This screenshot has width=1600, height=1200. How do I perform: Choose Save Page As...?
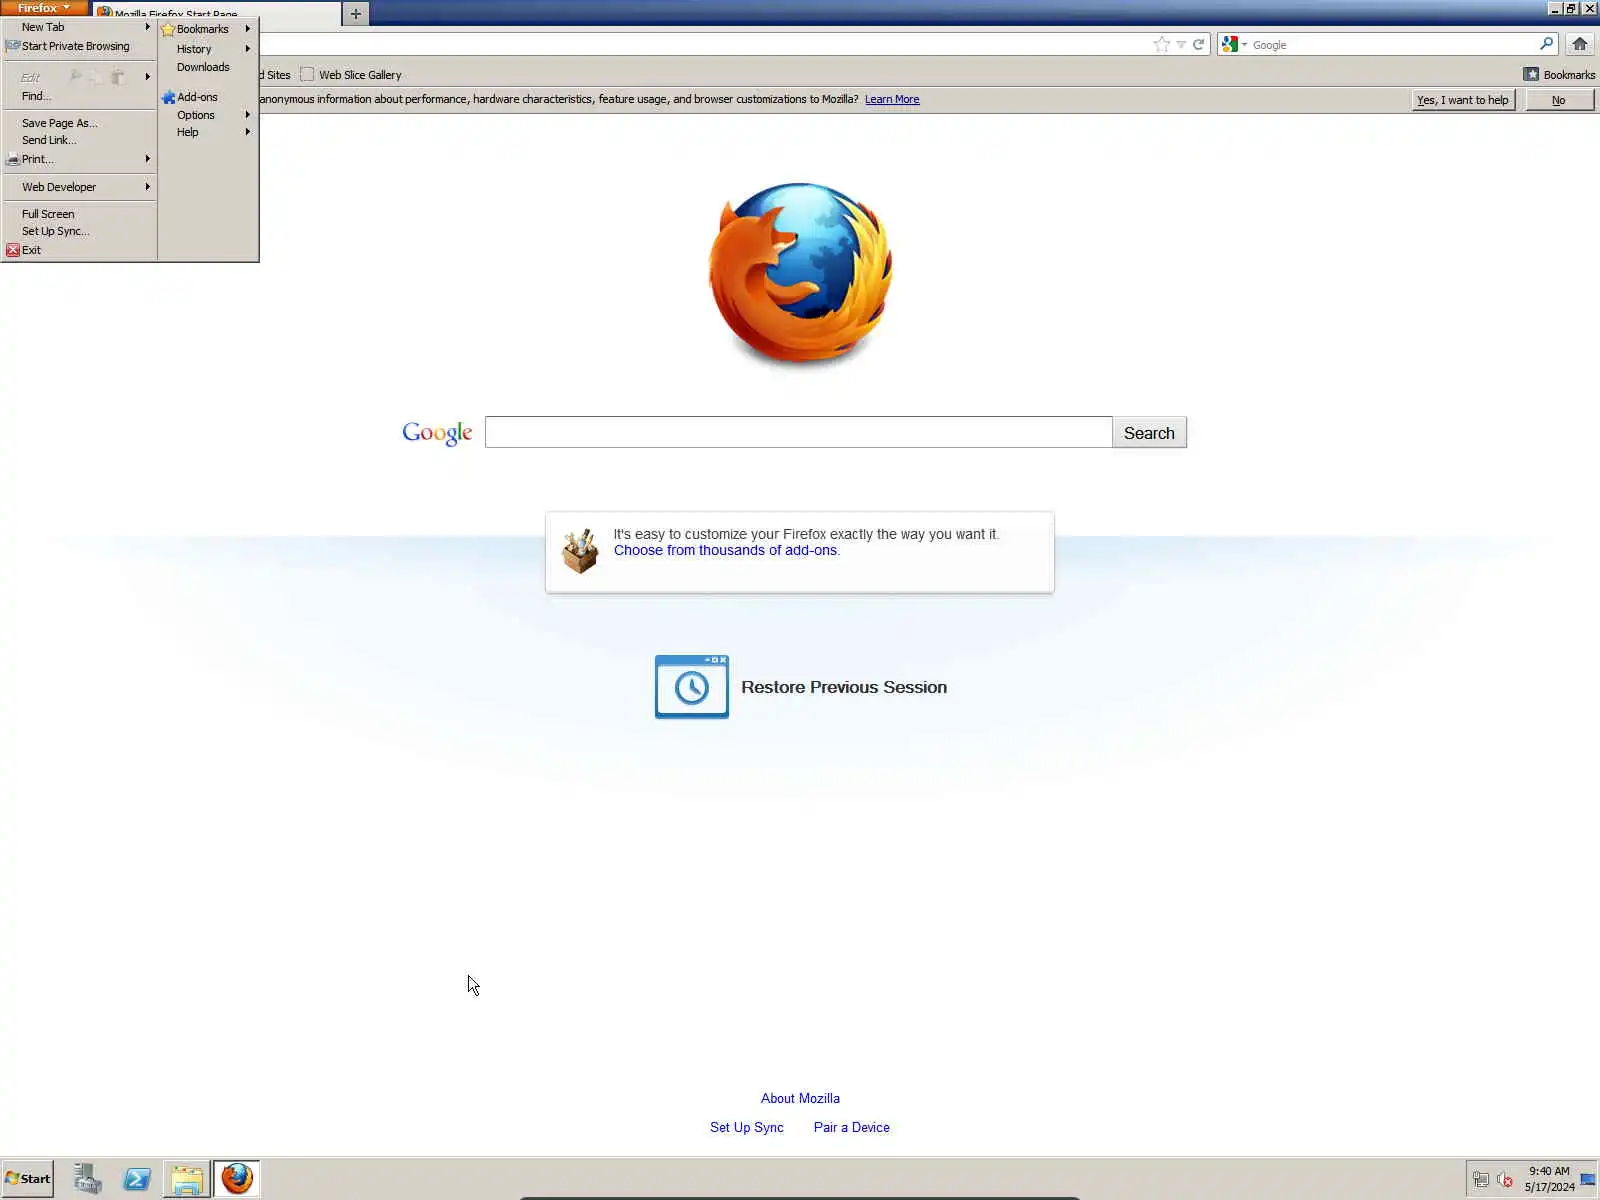(78, 123)
